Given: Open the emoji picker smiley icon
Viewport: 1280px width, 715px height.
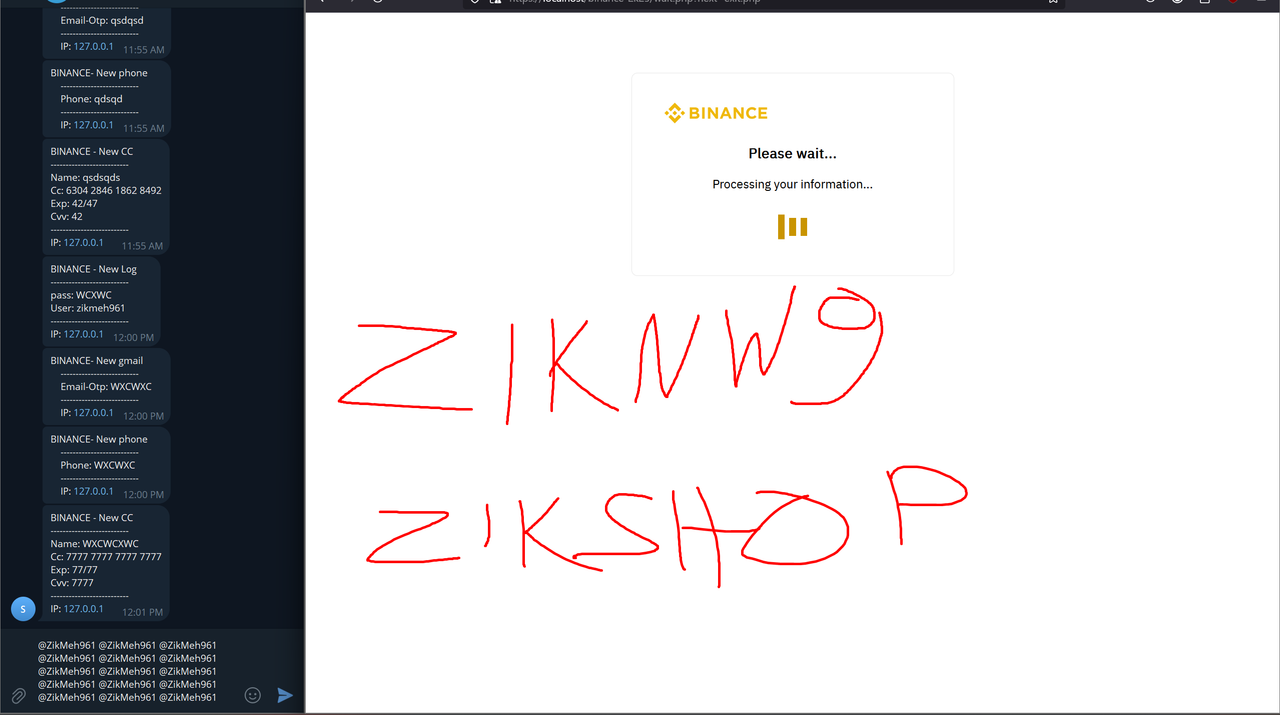Looking at the screenshot, I should 253,695.
